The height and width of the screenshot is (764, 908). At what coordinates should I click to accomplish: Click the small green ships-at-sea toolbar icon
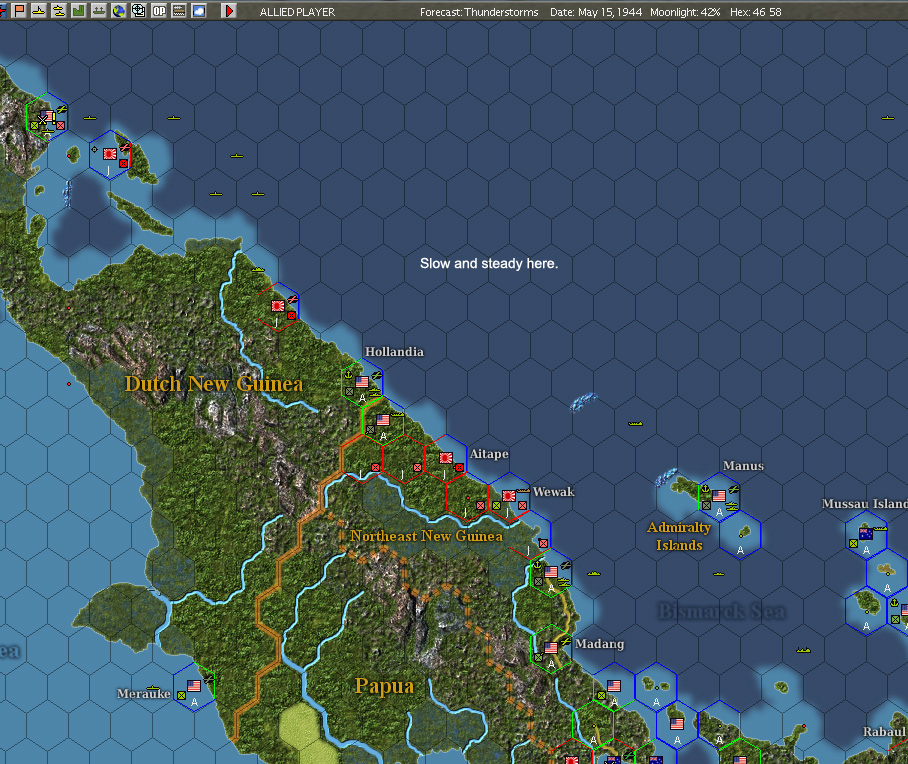(99, 10)
